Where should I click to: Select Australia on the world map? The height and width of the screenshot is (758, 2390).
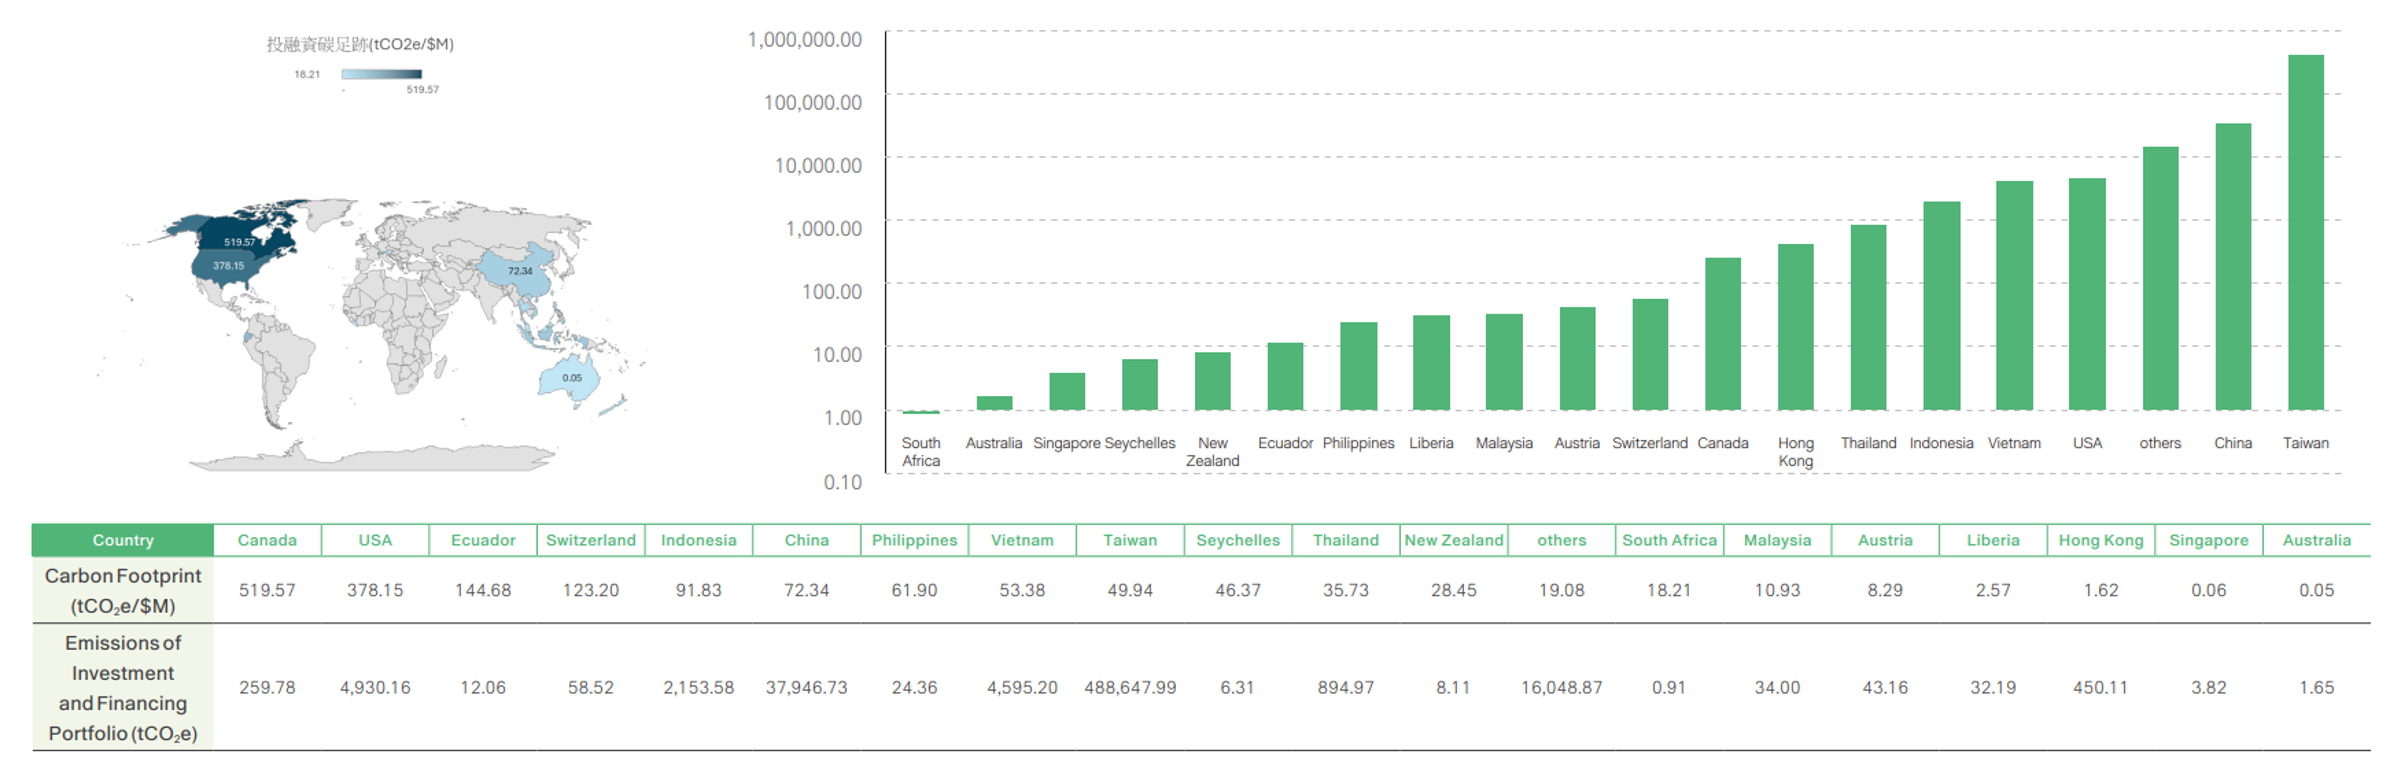571,378
